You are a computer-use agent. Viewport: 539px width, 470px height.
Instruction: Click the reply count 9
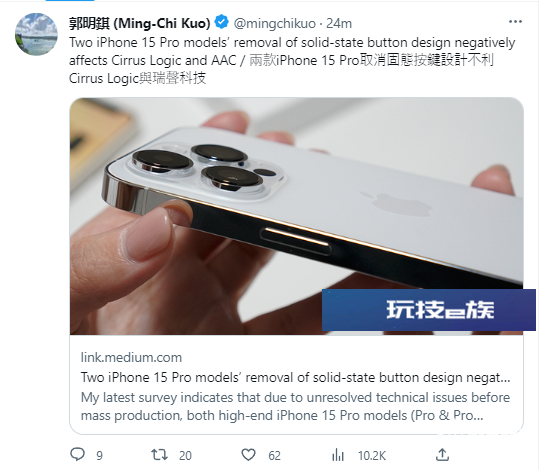(99, 456)
